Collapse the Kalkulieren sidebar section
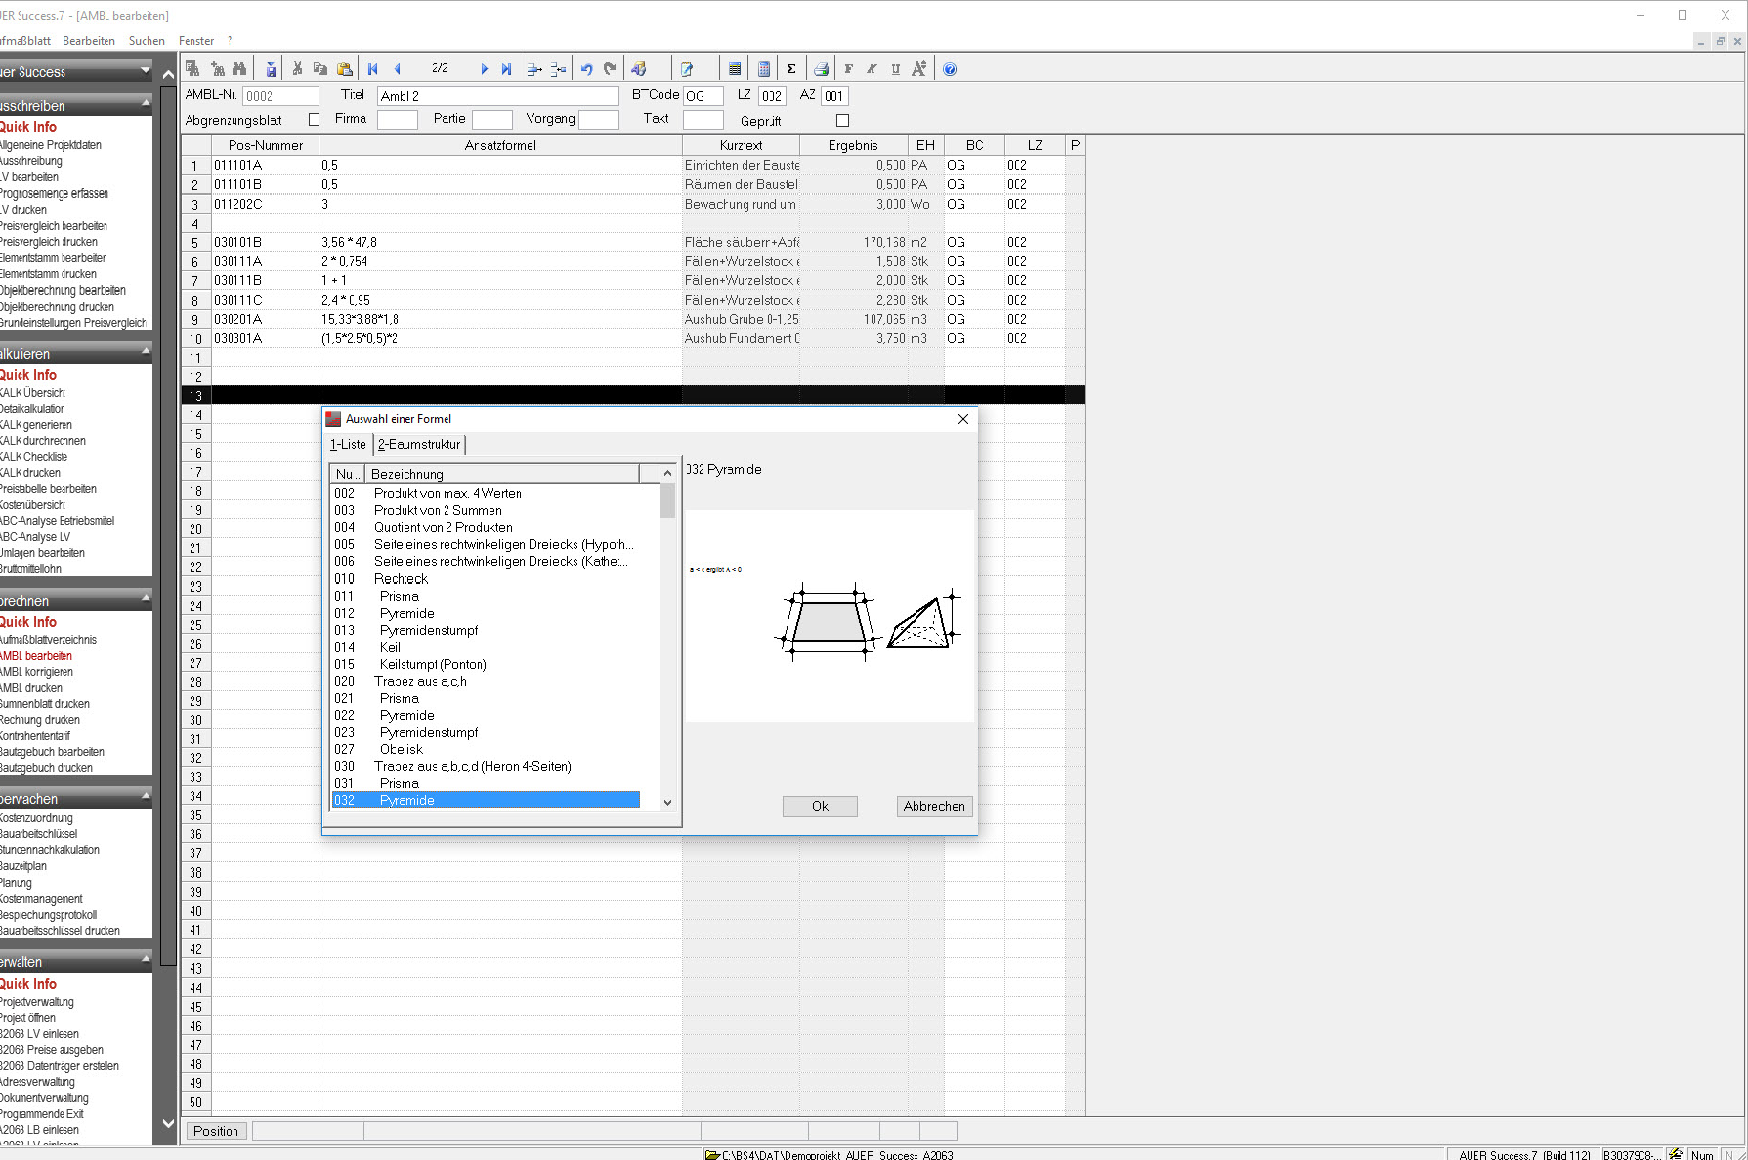 click(146, 351)
